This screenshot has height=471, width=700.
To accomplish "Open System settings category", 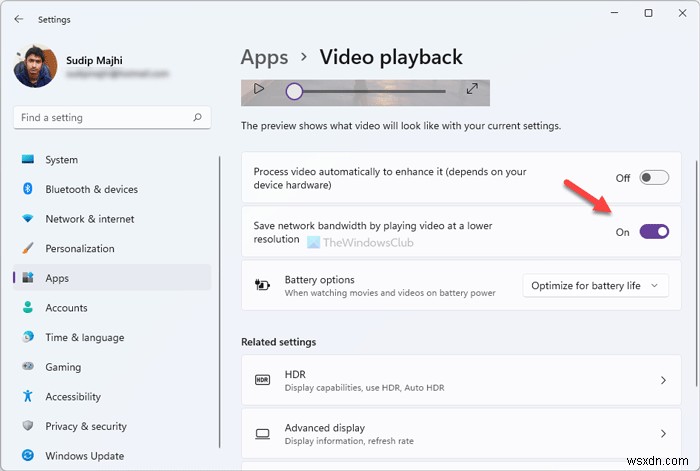I will 112,159.
